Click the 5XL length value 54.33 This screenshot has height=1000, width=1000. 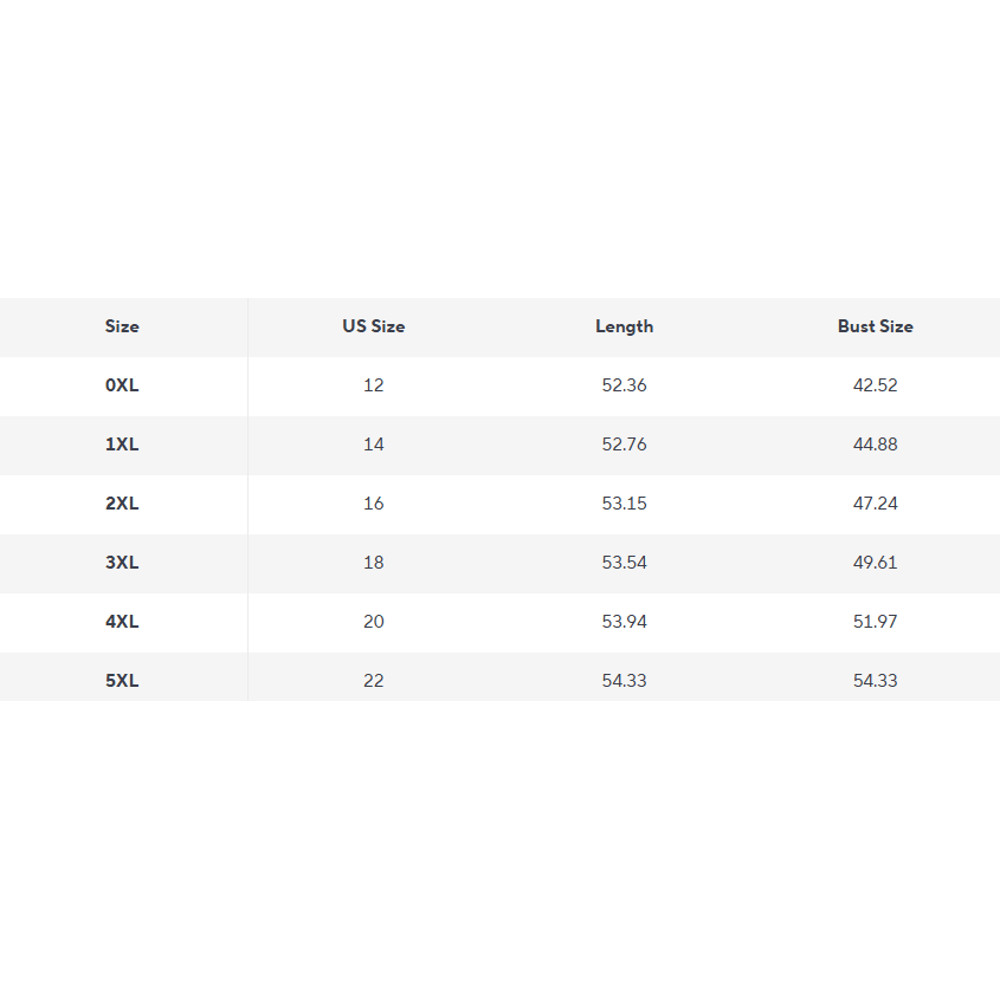(624, 680)
